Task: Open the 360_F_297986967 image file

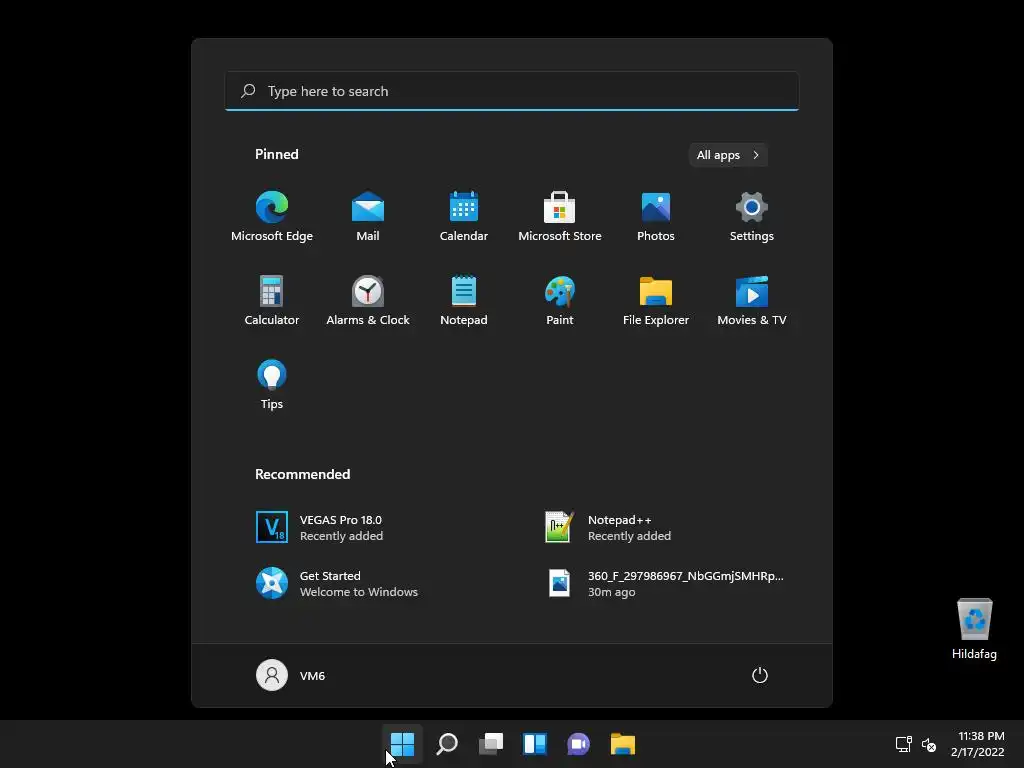Action: 666,583
